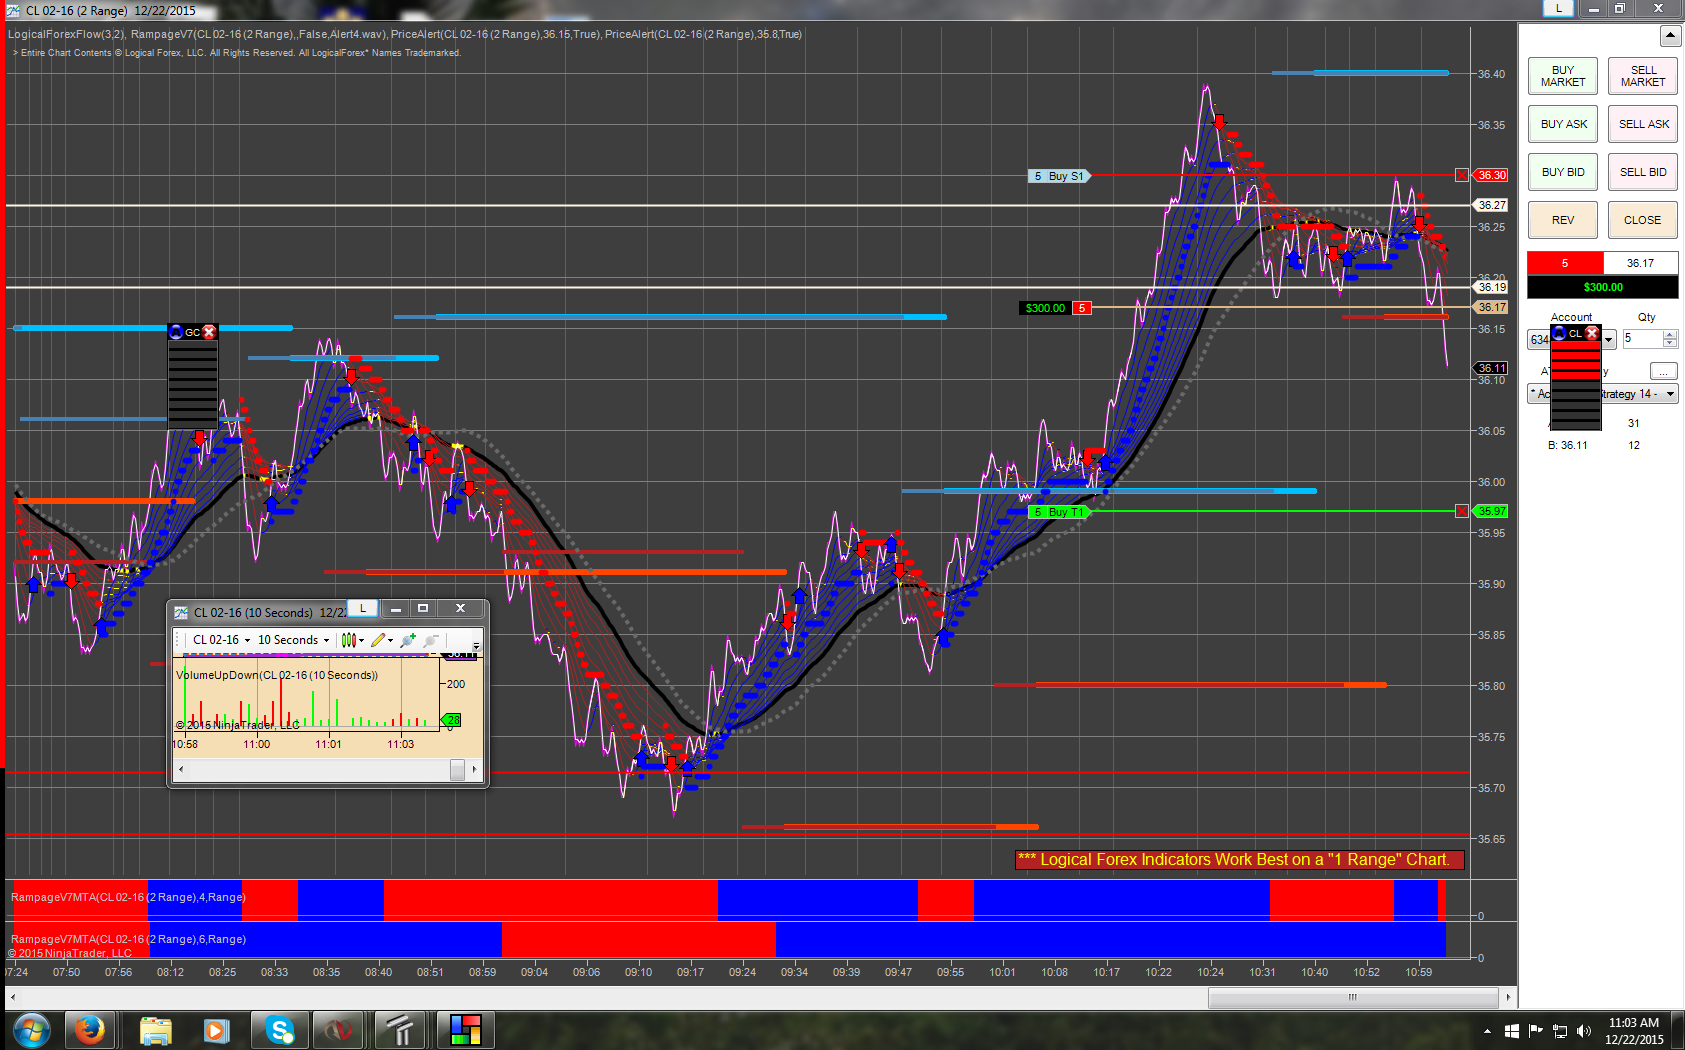1685x1050 pixels.
Task: Select the 5 Buy T1 order label
Action: tap(1059, 512)
